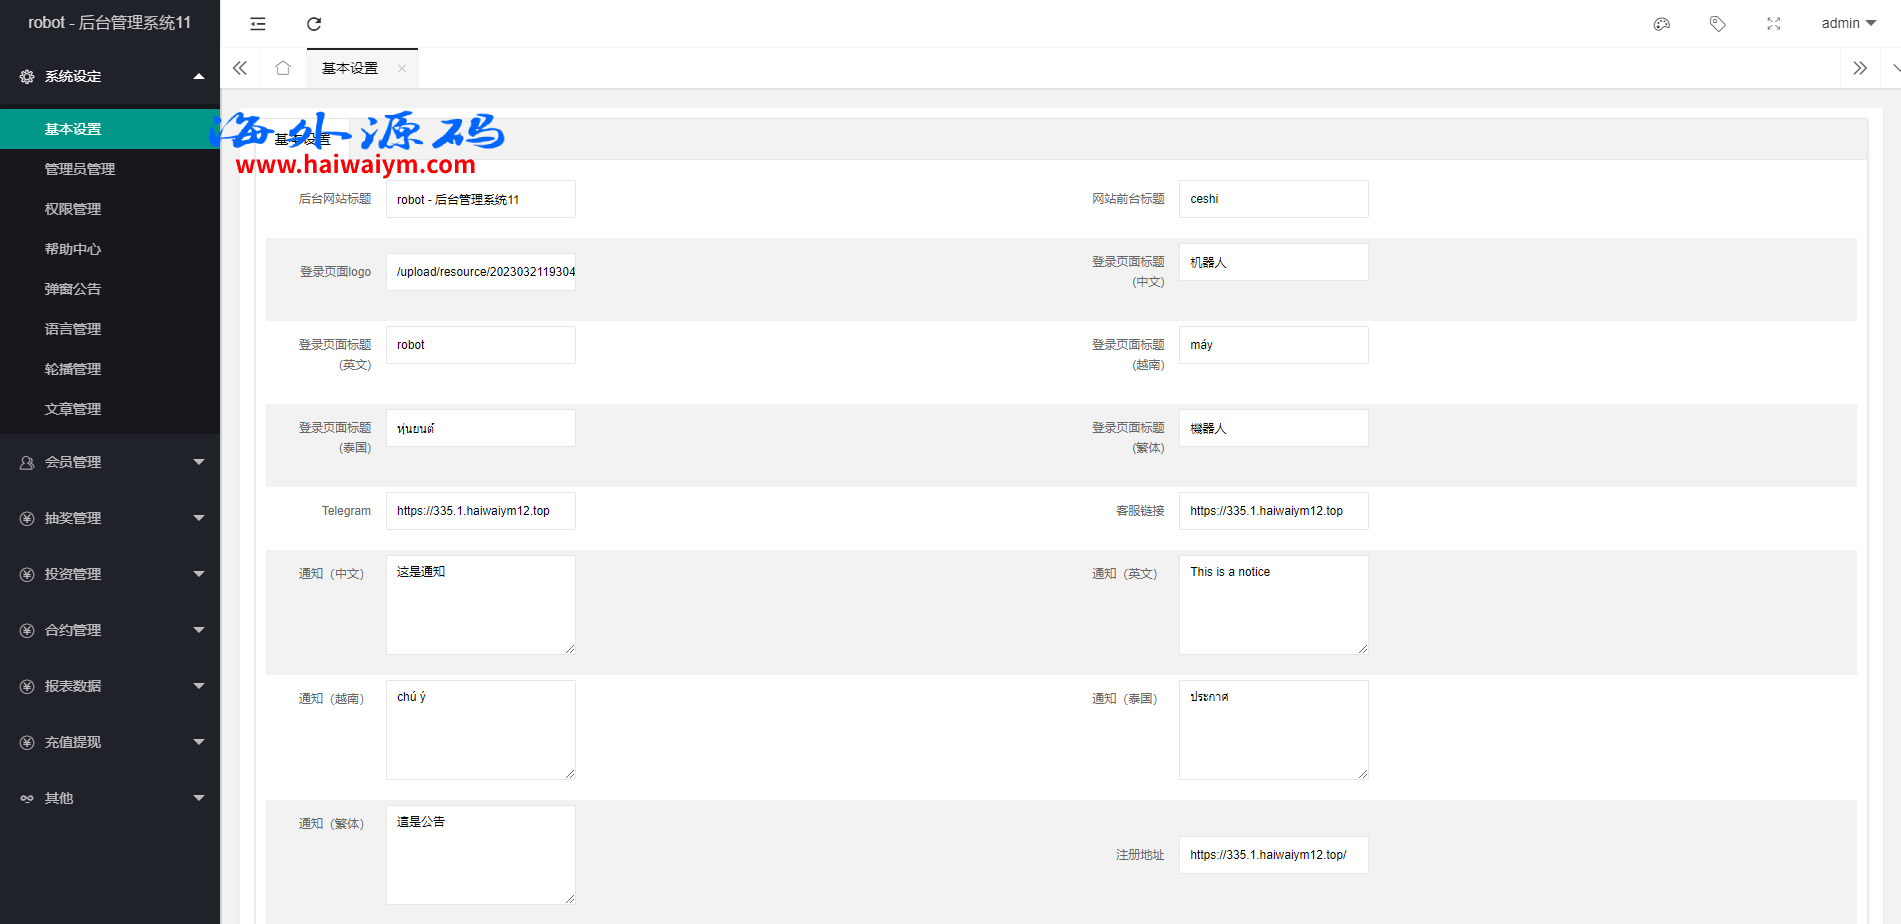This screenshot has width=1901, height=924.
Task: Go to 文章管理 page
Action: [x=73, y=409]
